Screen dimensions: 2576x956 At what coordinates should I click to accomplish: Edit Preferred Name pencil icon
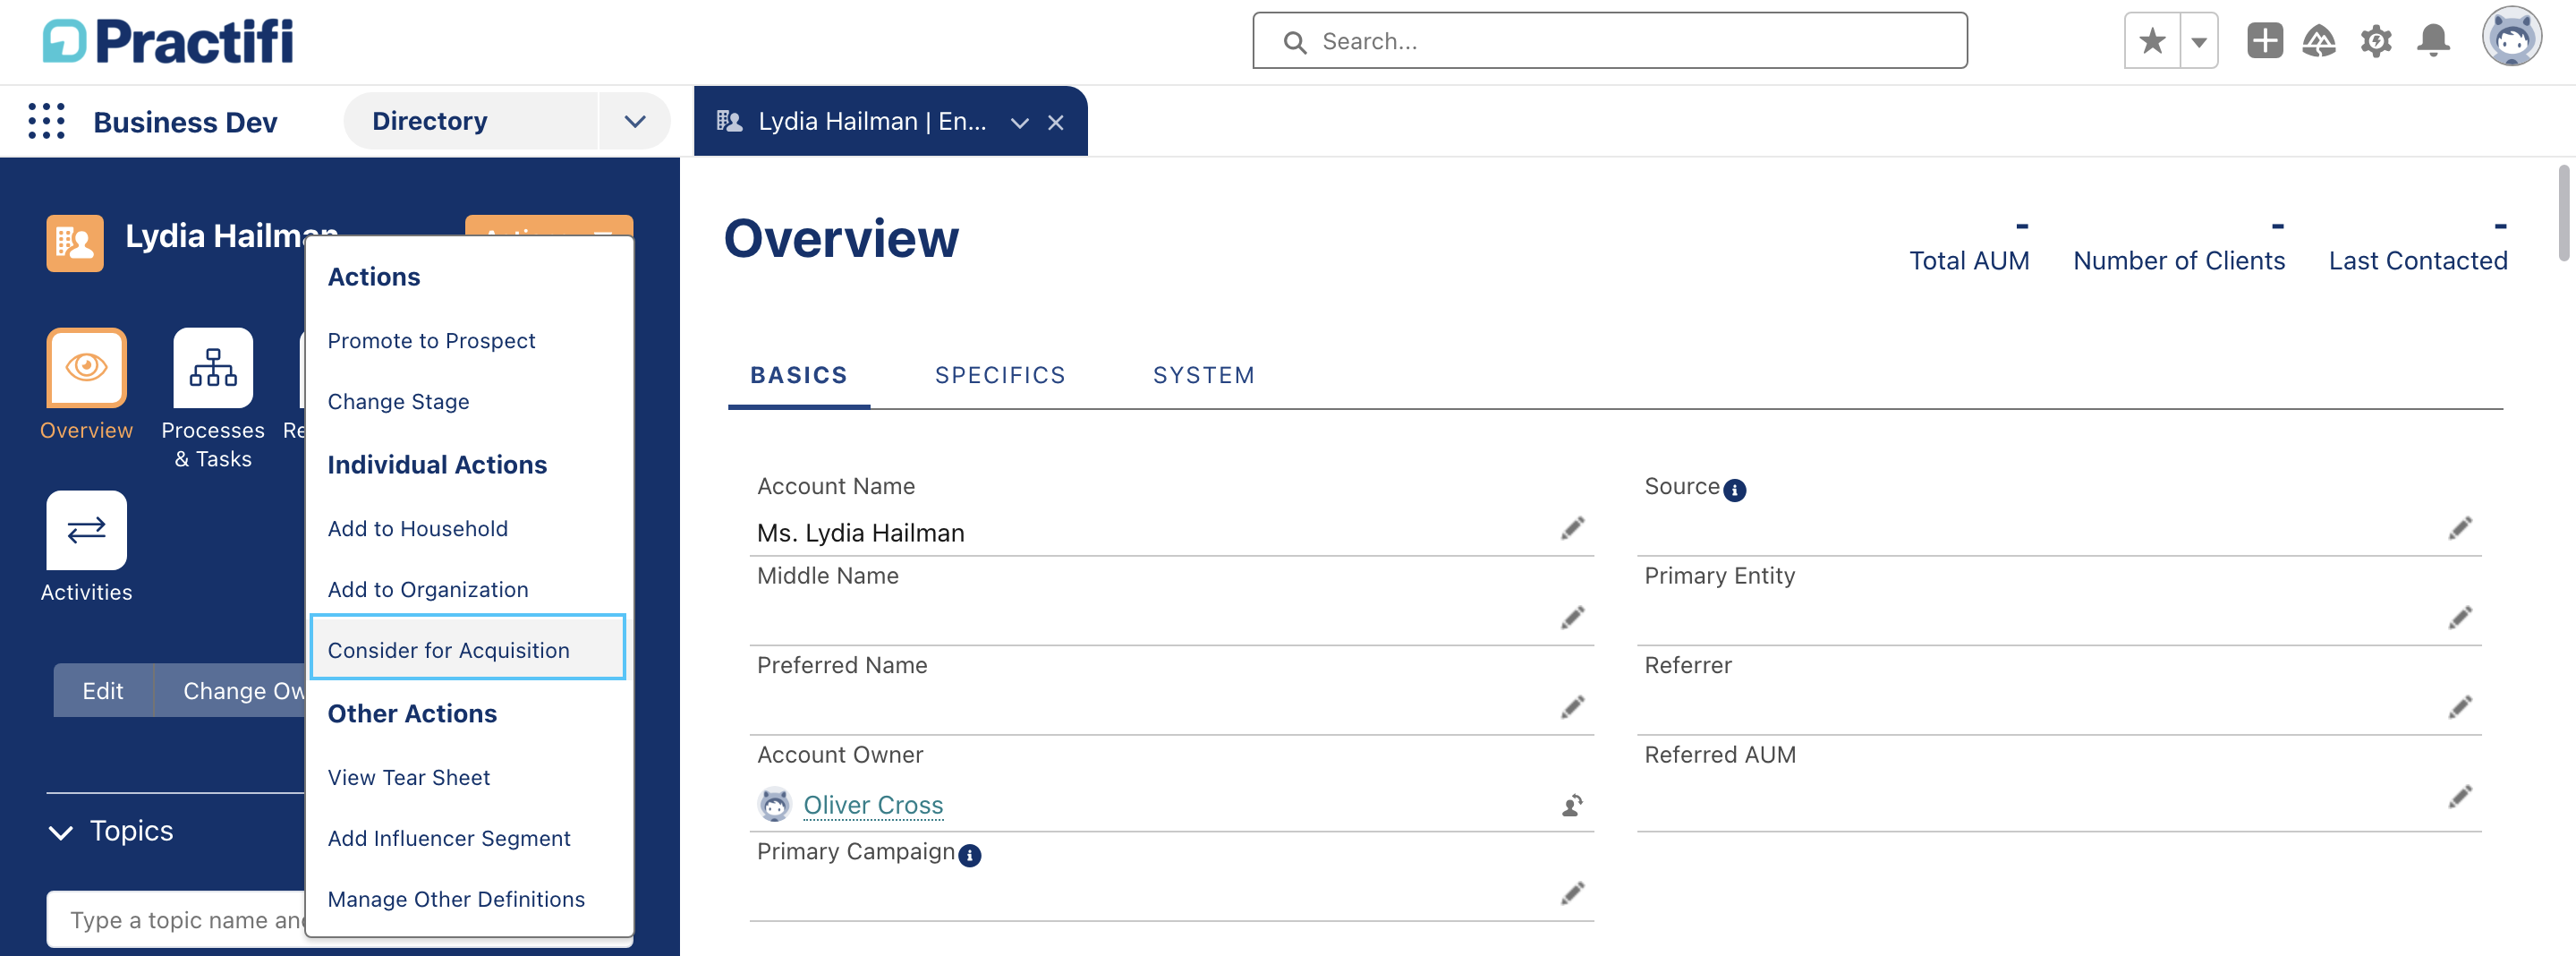(1571, 708)
